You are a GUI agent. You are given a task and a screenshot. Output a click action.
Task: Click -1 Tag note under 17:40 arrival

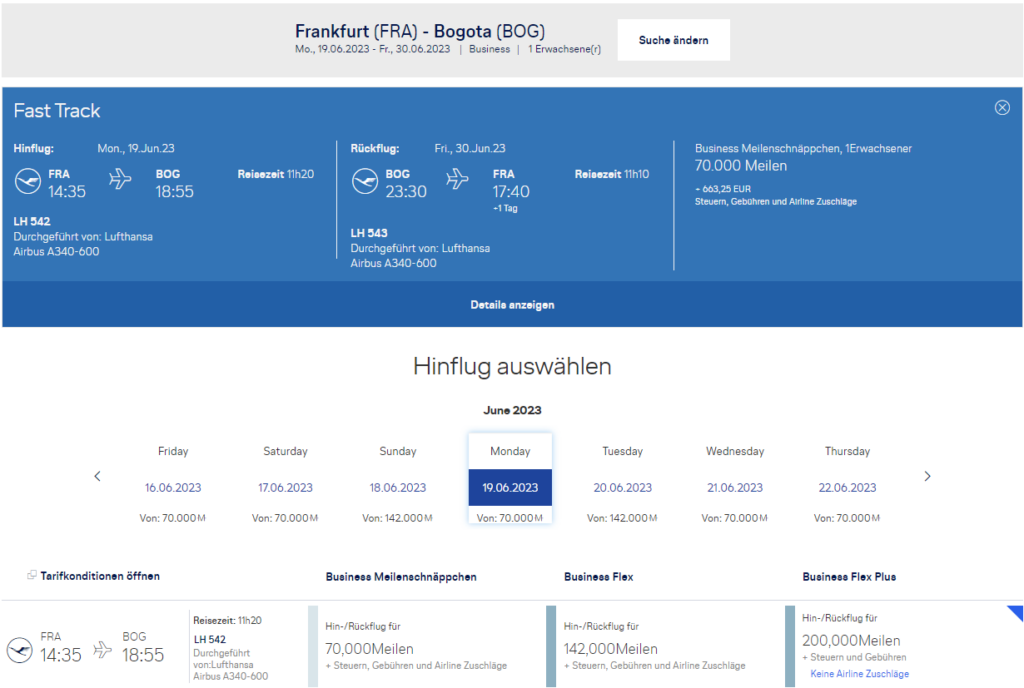click(505, 208)
